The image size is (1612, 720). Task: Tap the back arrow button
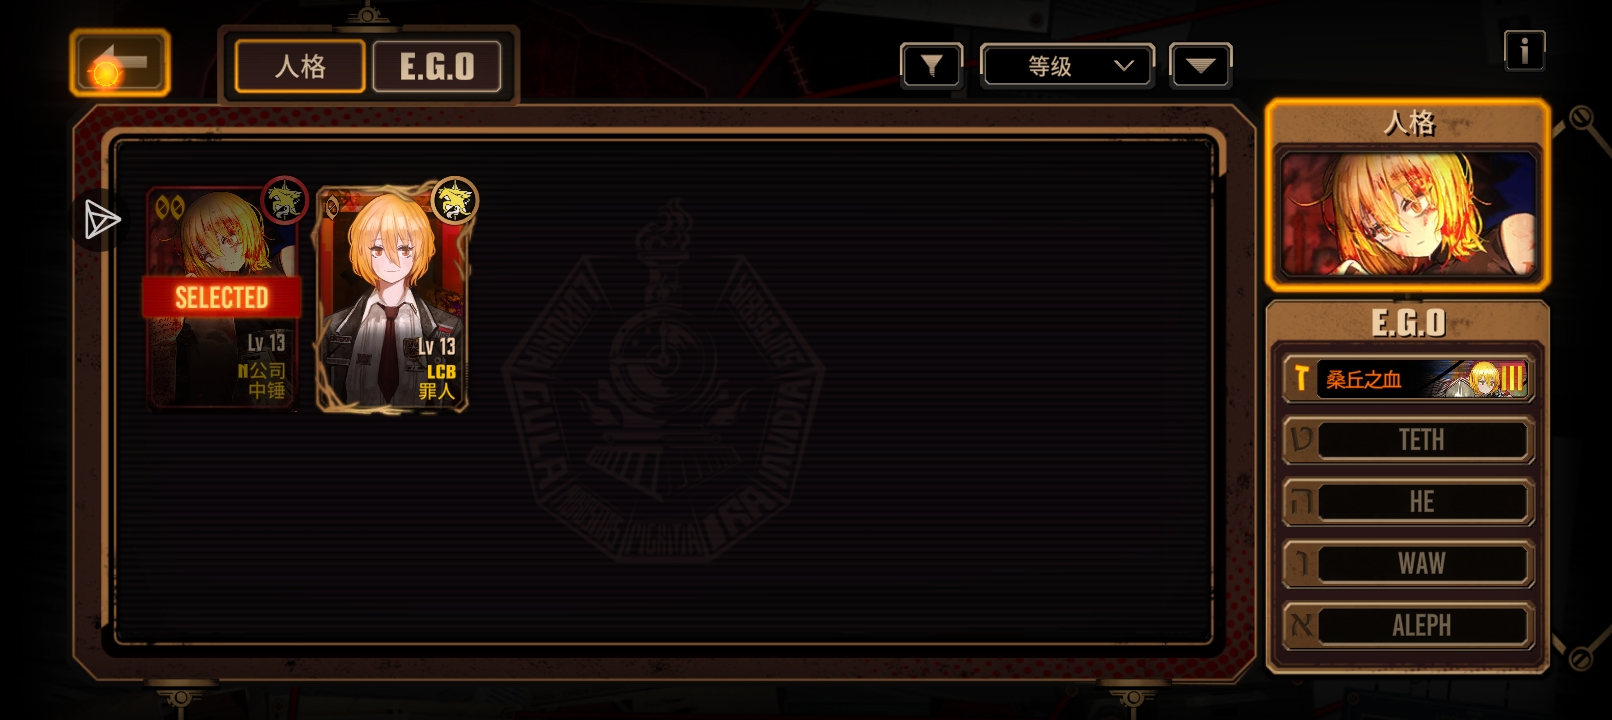[x=120, y=64]
